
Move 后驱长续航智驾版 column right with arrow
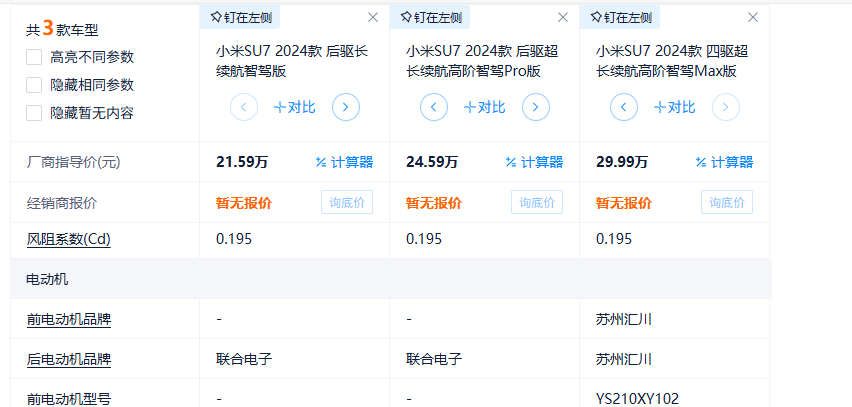346,107
